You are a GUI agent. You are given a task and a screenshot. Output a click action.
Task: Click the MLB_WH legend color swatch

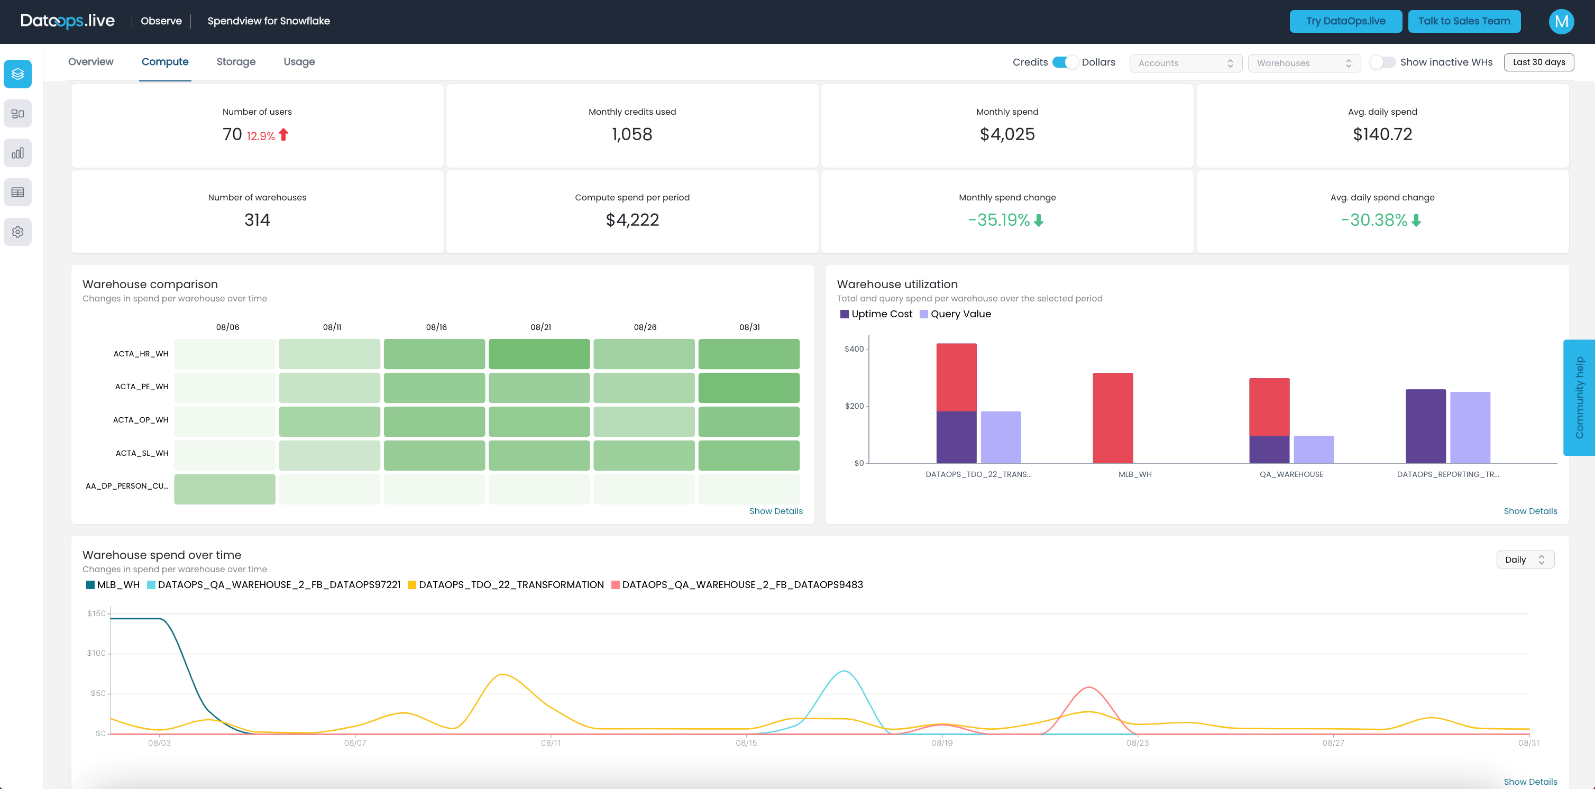[90, 585]
